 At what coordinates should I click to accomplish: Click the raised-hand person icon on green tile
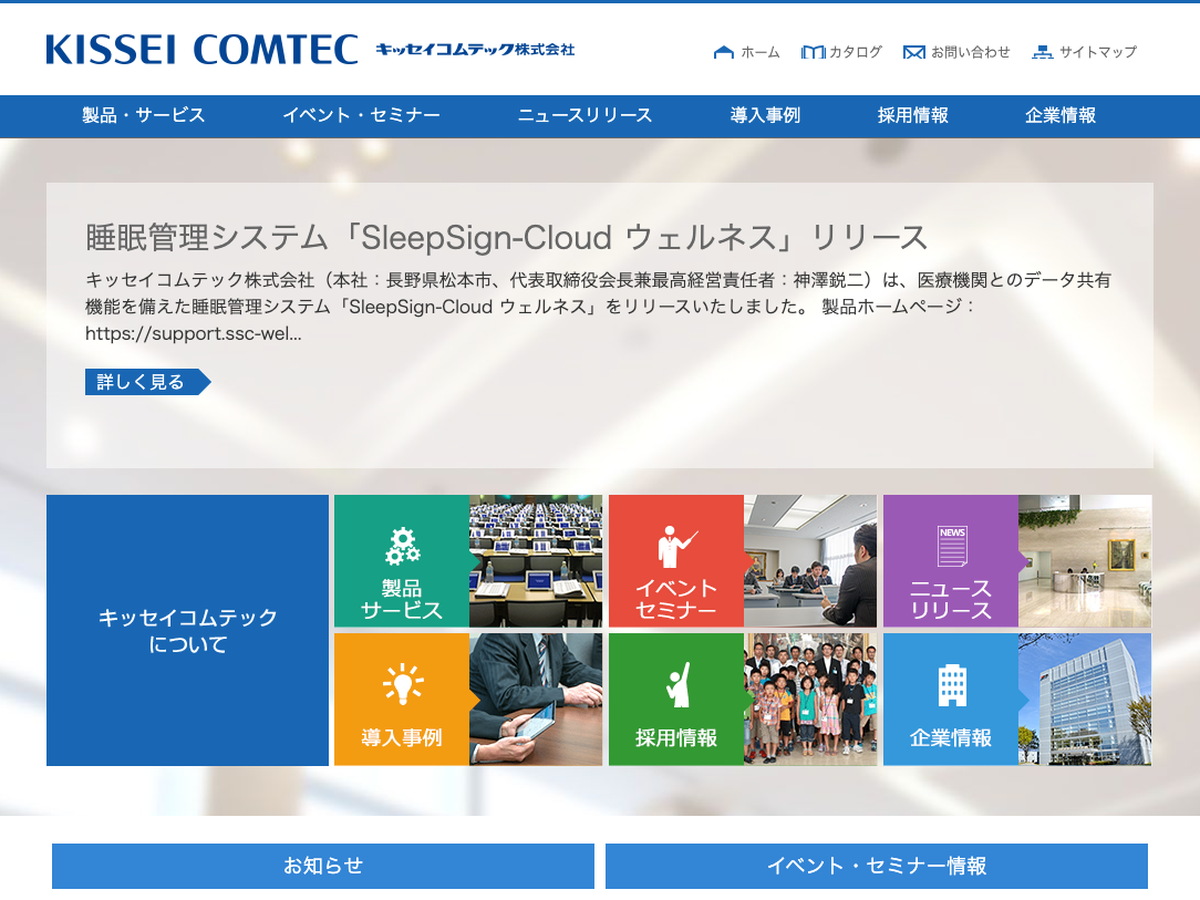tap(677, 685)
